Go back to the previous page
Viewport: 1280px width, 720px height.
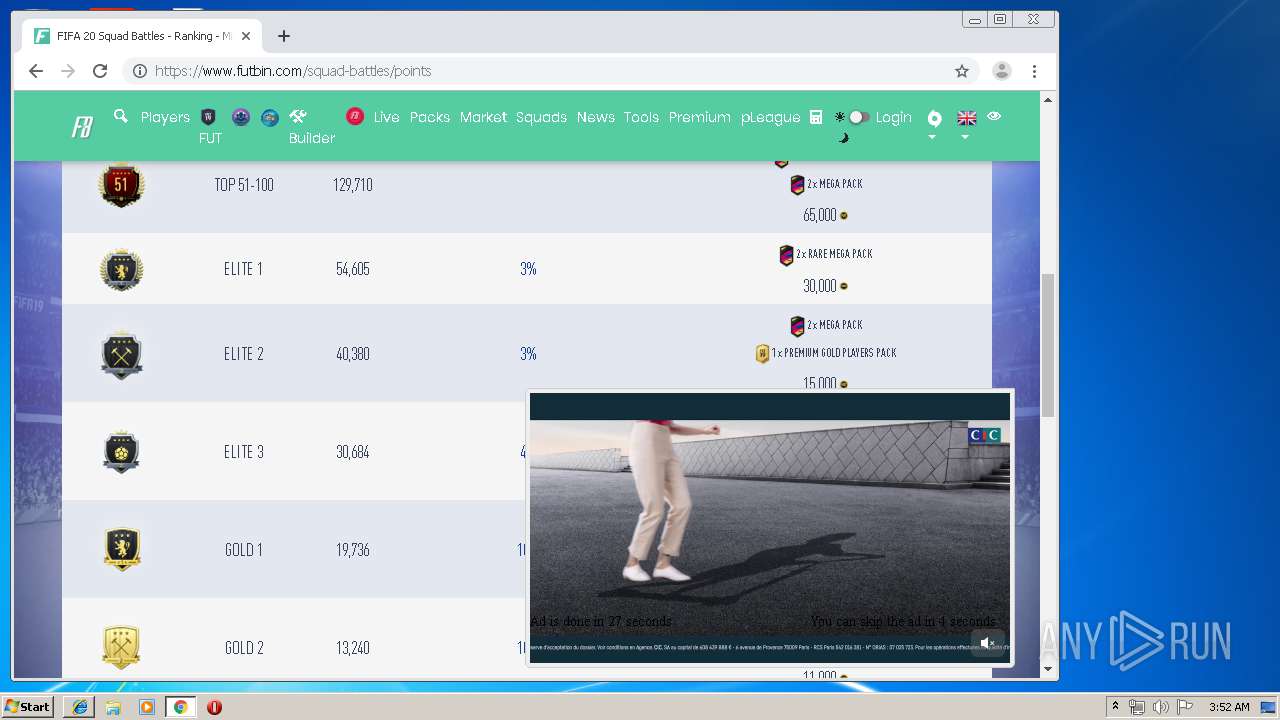click(36, 71)
